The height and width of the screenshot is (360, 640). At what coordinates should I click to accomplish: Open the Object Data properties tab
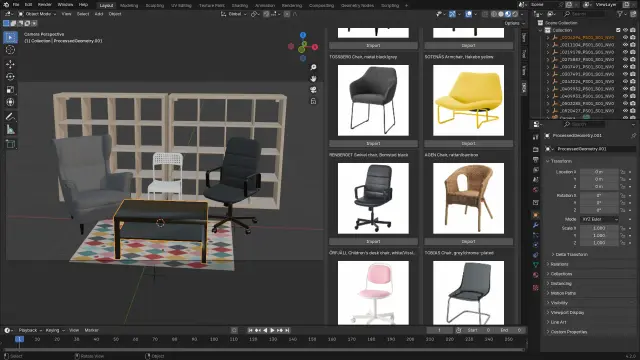pos(536,265)
